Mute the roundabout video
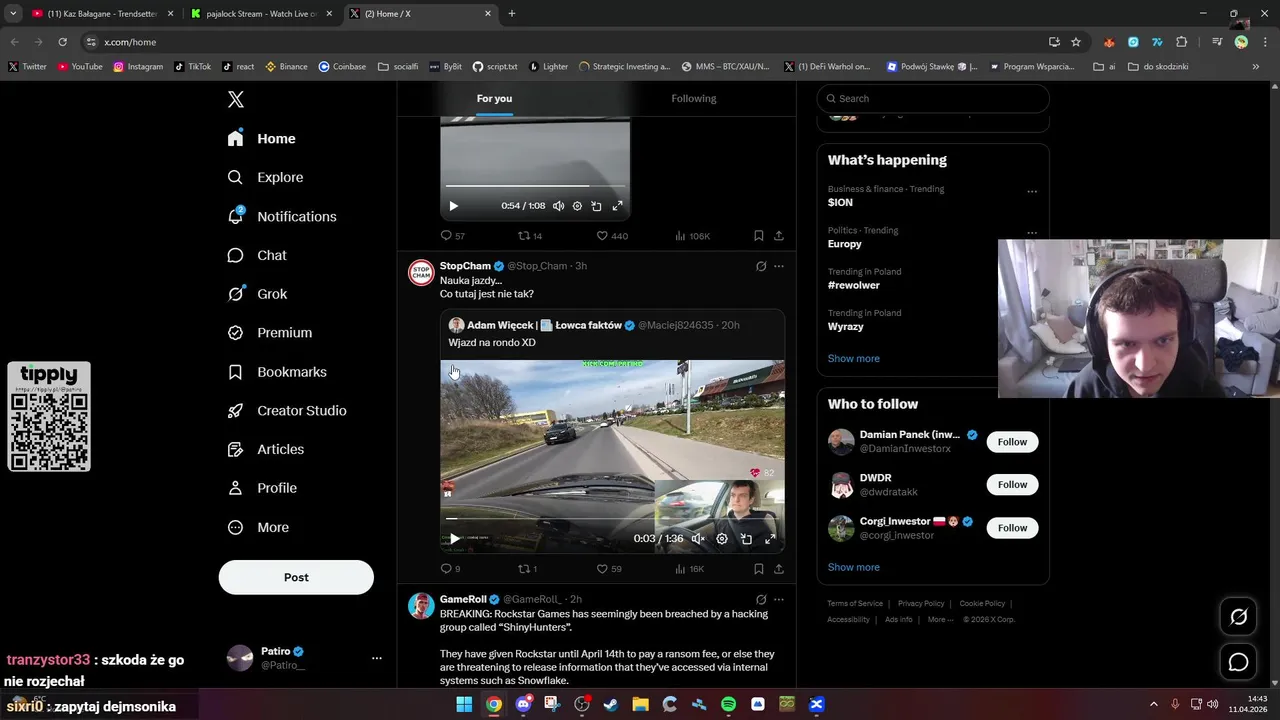Image resolution: width=1280 pixels, height=720 pixels. click(697, 539)
